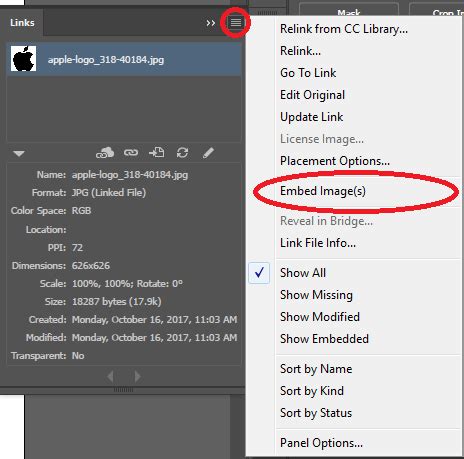The image size is (464, 459).
Task: Go to next link with the right arrow
Action: (137, 376)
